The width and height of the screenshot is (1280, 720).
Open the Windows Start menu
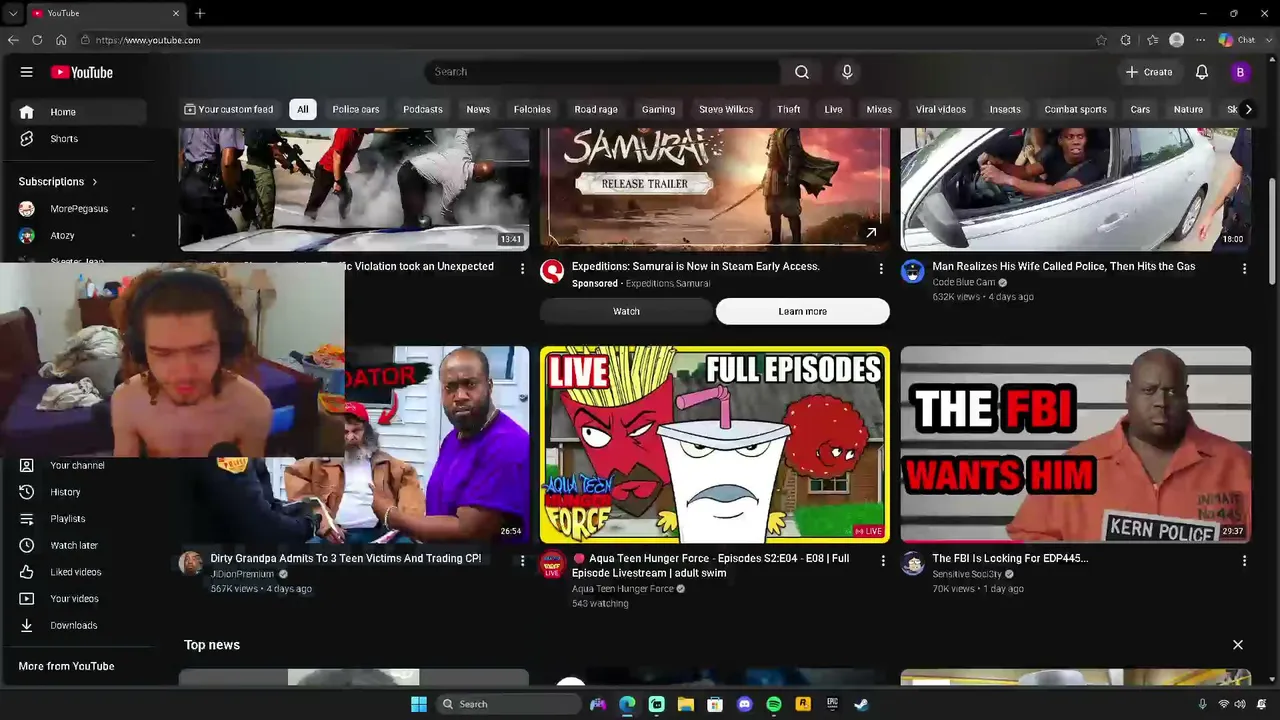419,704
